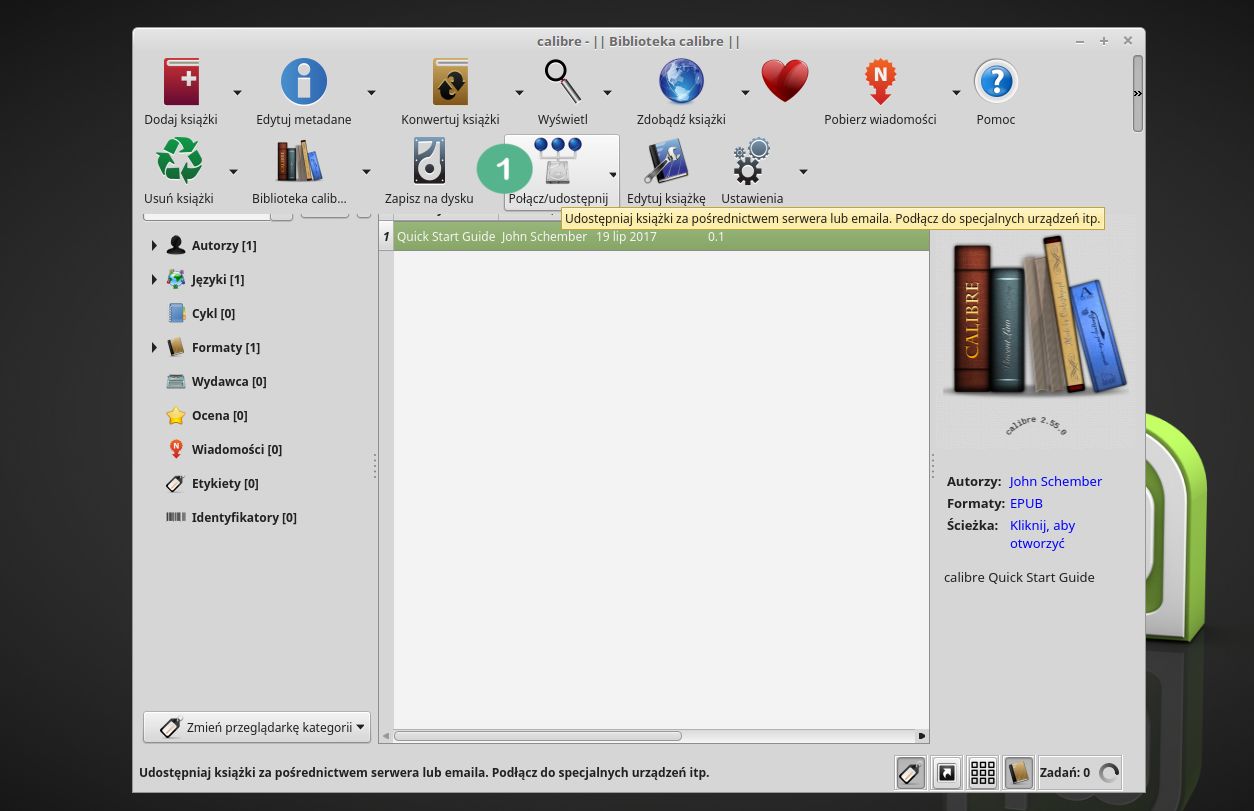Click Zapisz na dysku disk icon
Screen dimensions: 1254x811
[x=429, y=161]
